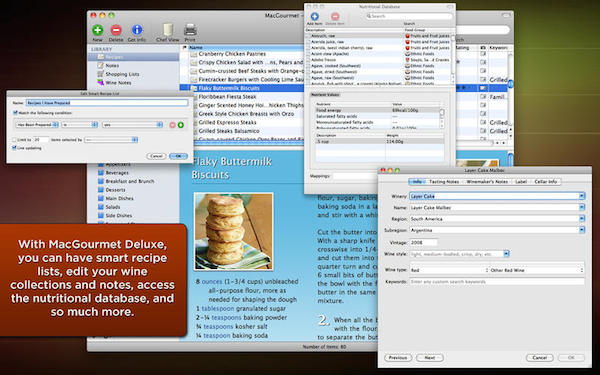Click the green New button in MacGourmet toolbar
600x375 pixels.
click(x=98, y=30)
